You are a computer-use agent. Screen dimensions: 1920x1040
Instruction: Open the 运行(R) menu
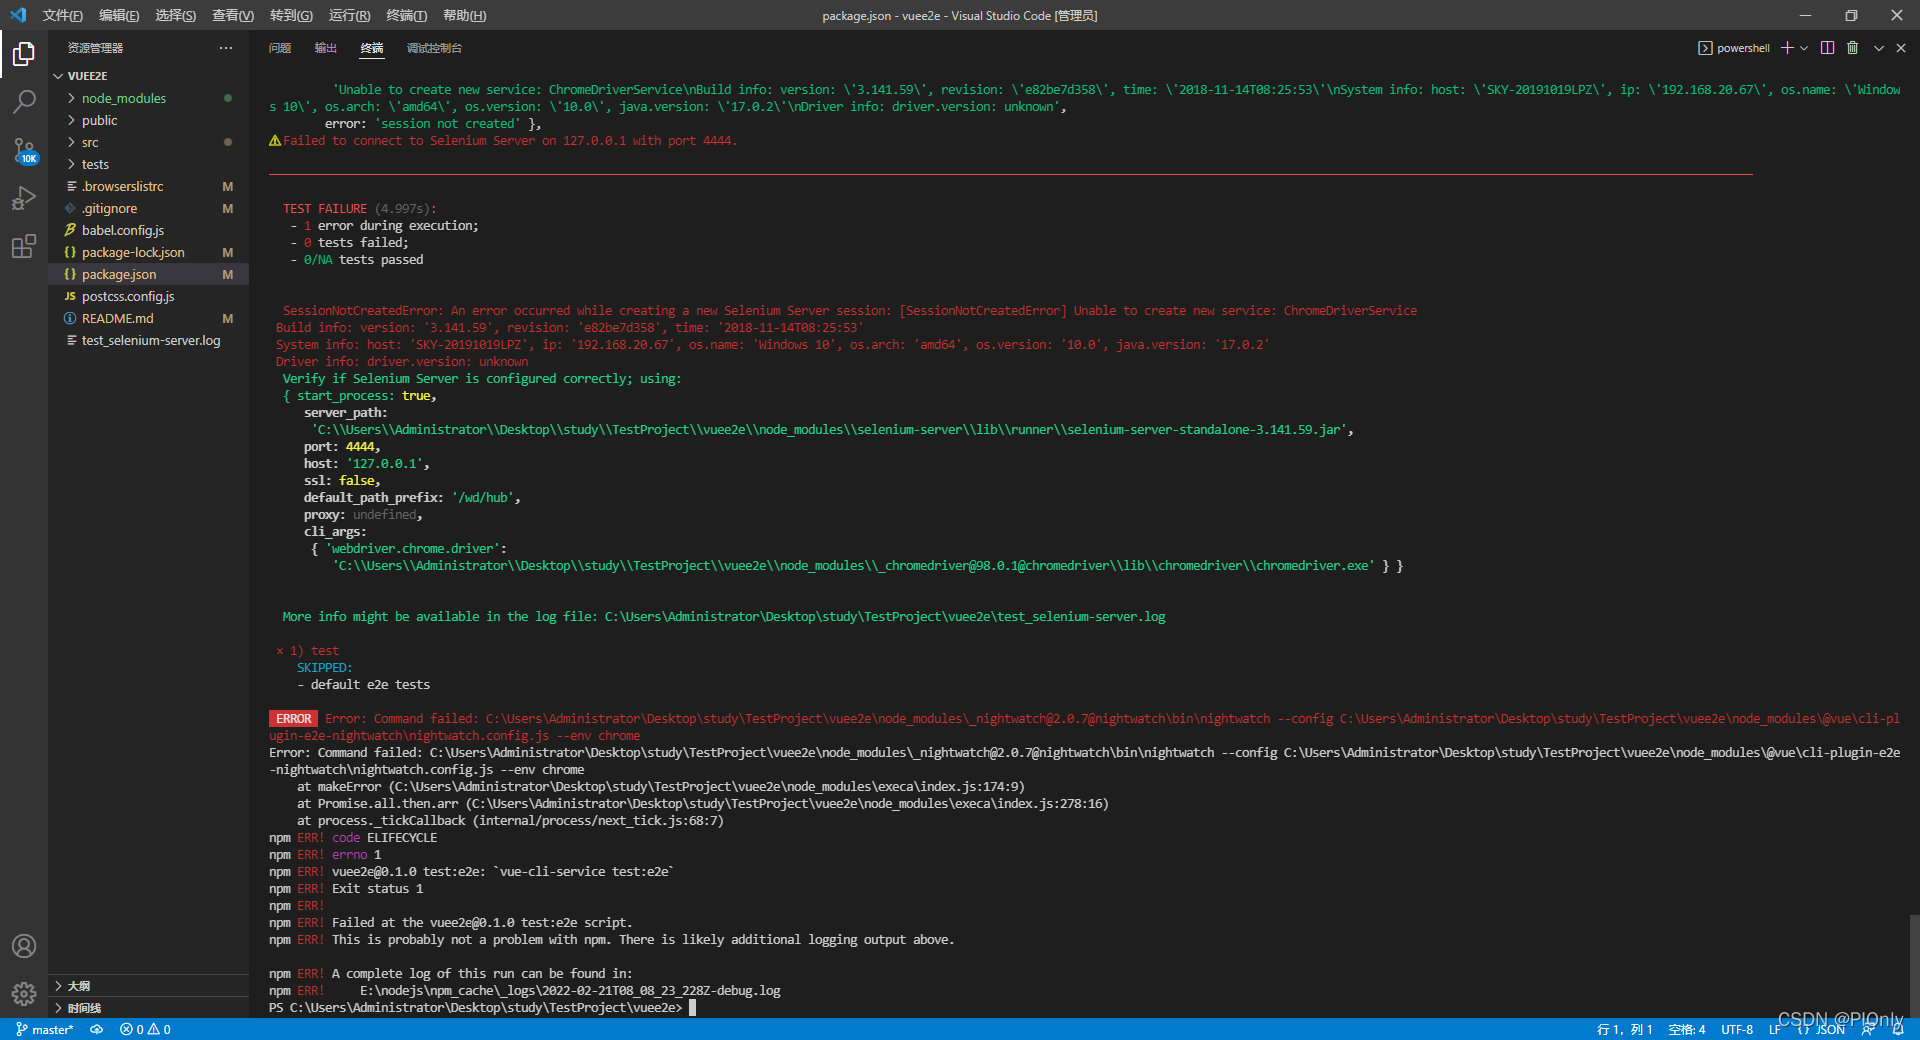point(349,15)
